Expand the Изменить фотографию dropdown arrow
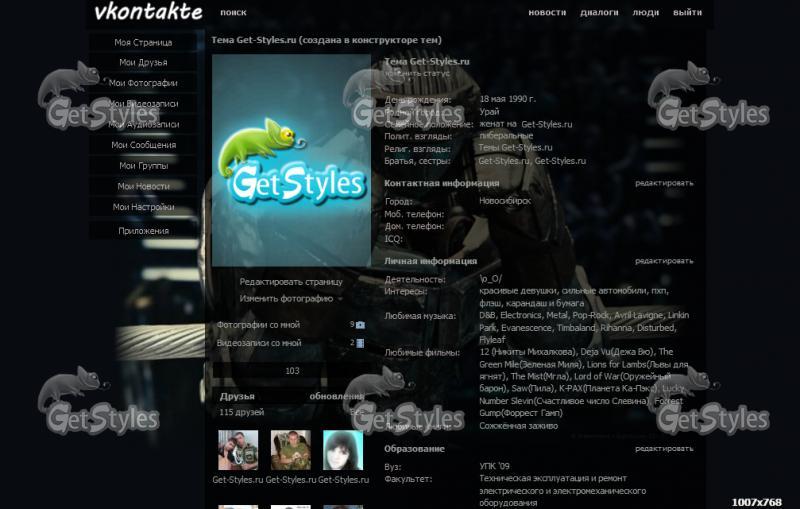800x509 pixels. (x=340, y=299)
